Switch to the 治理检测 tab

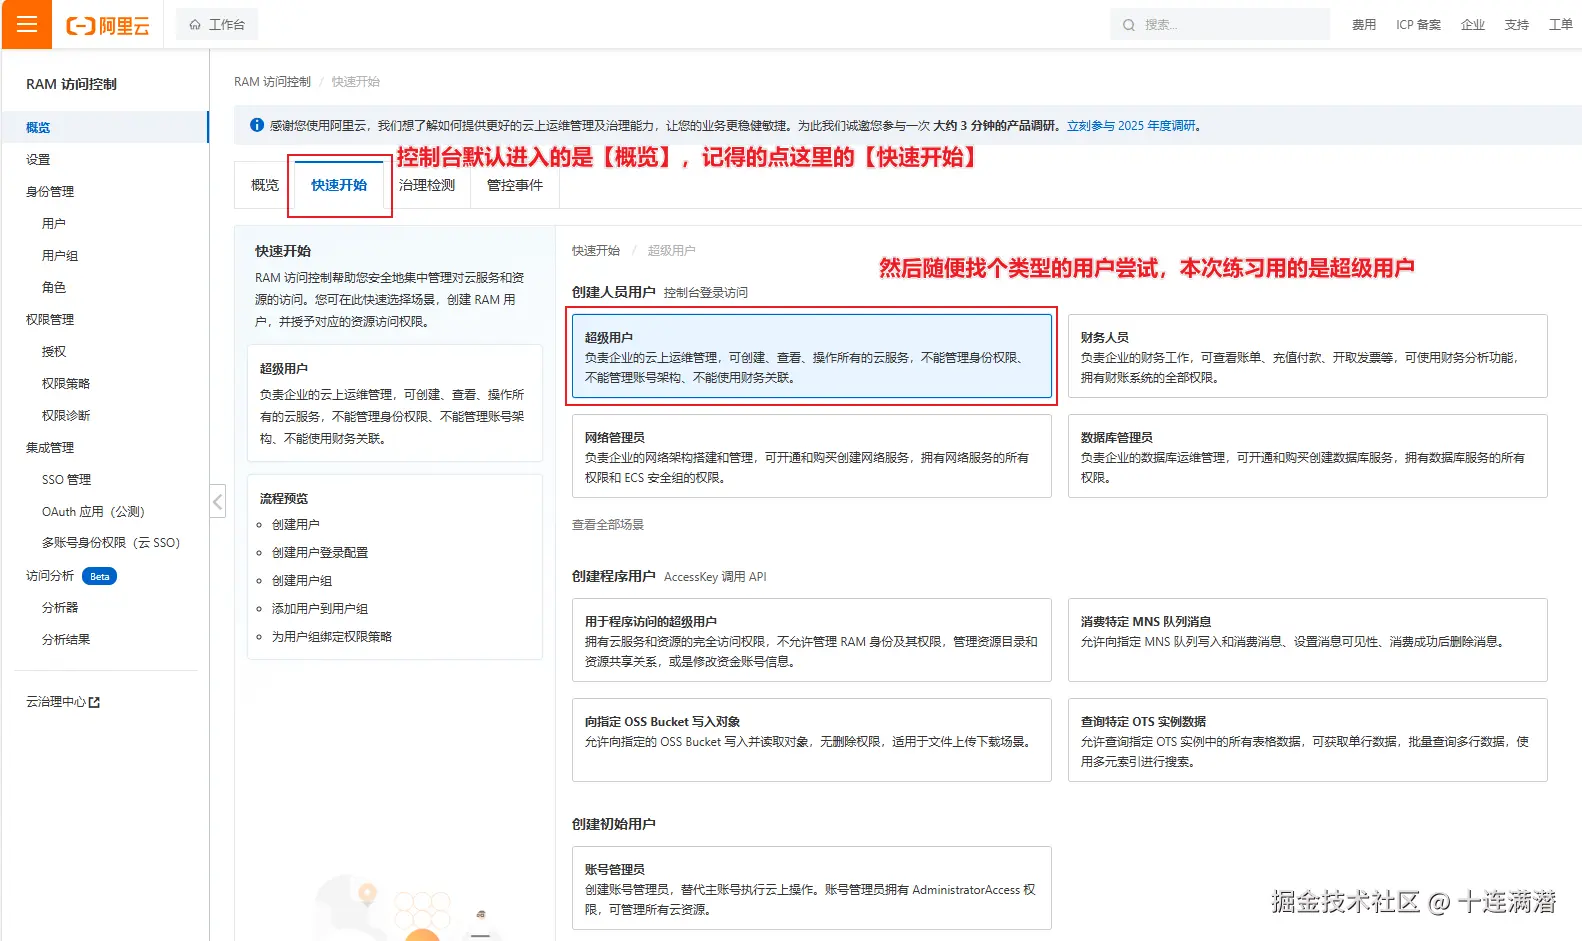pos(427,185)
